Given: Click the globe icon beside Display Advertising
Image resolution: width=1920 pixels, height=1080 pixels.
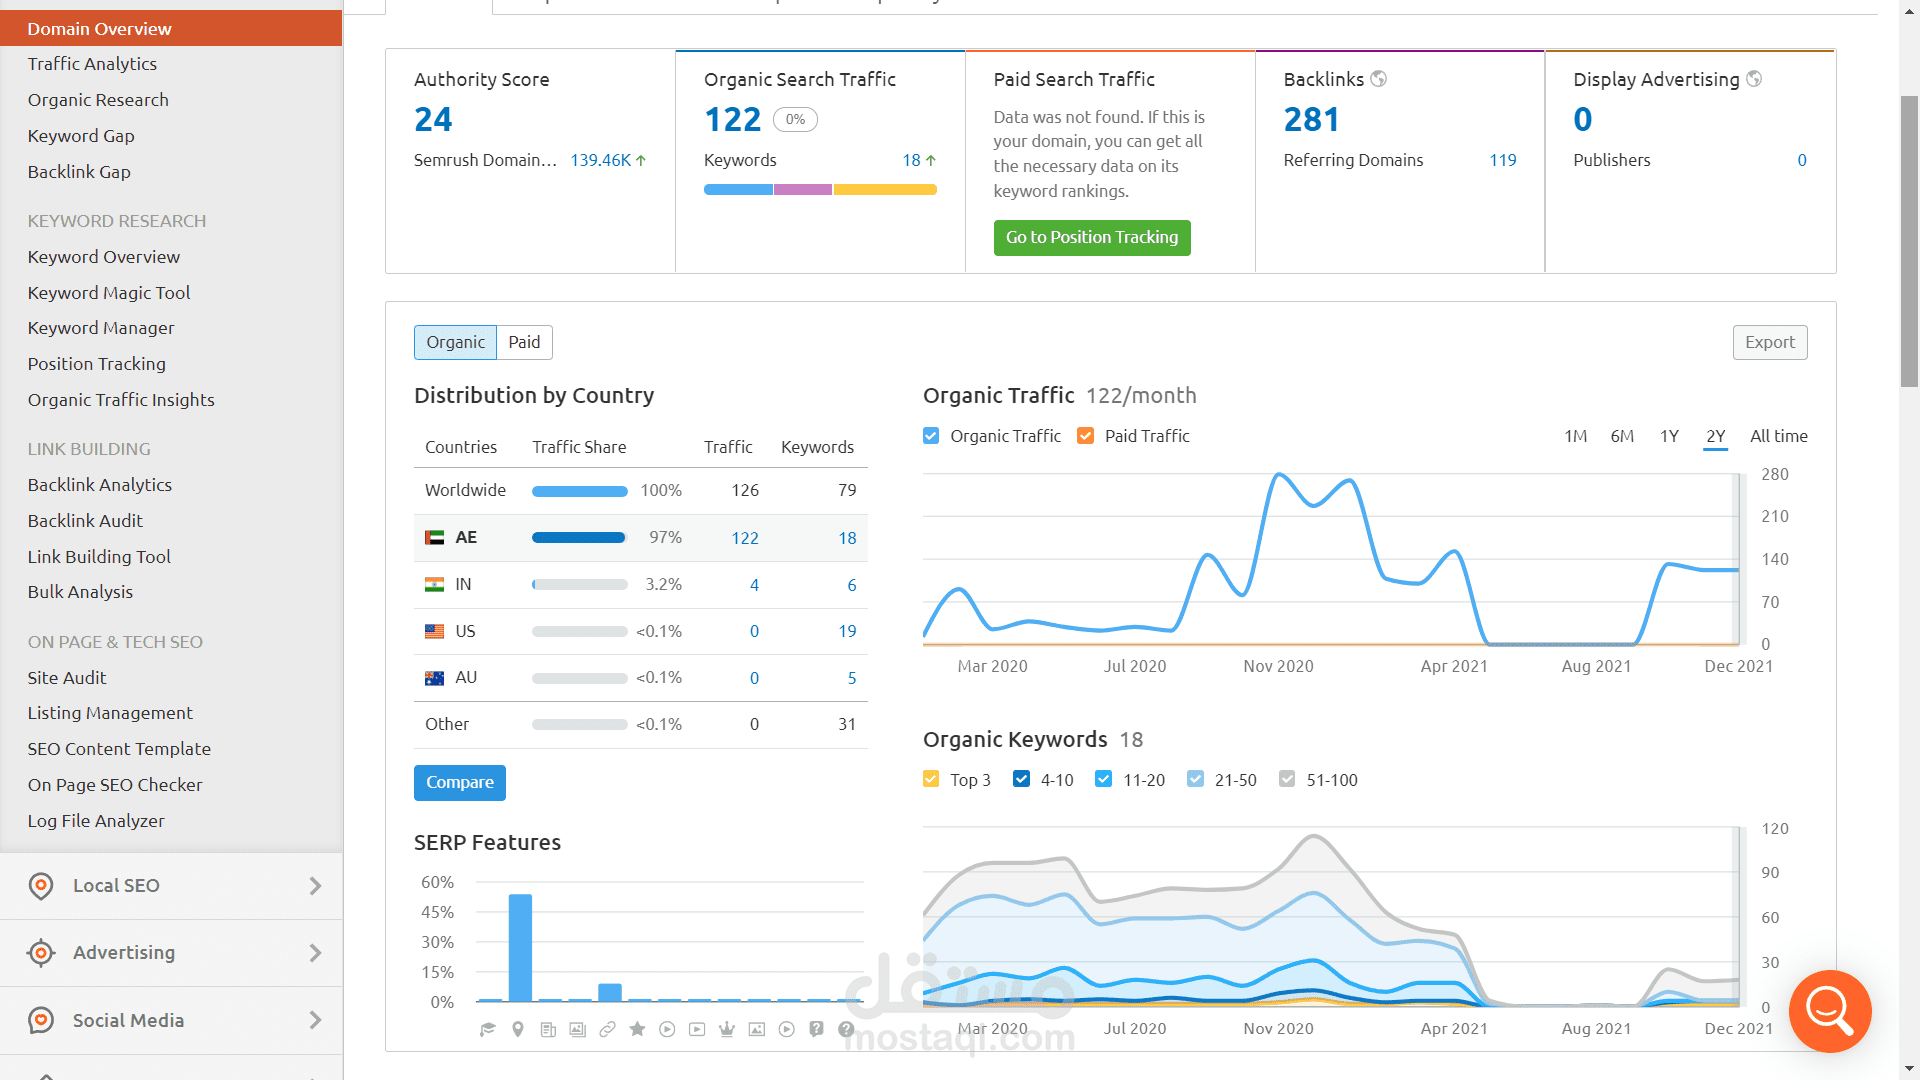Looking at the screenshot, I should tap(1754, 79).
